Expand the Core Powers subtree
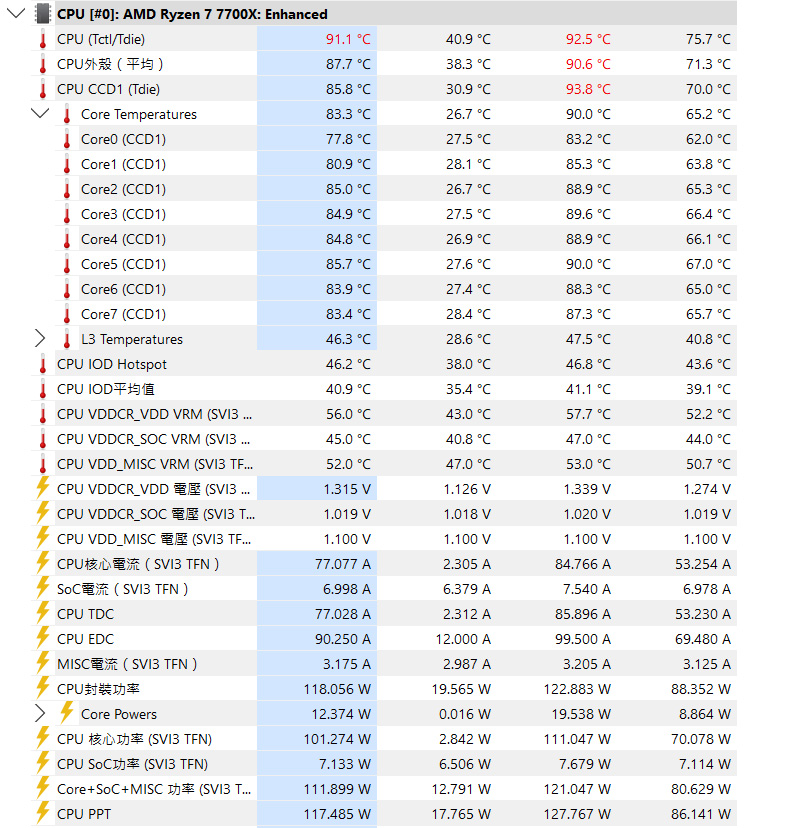 40,713
